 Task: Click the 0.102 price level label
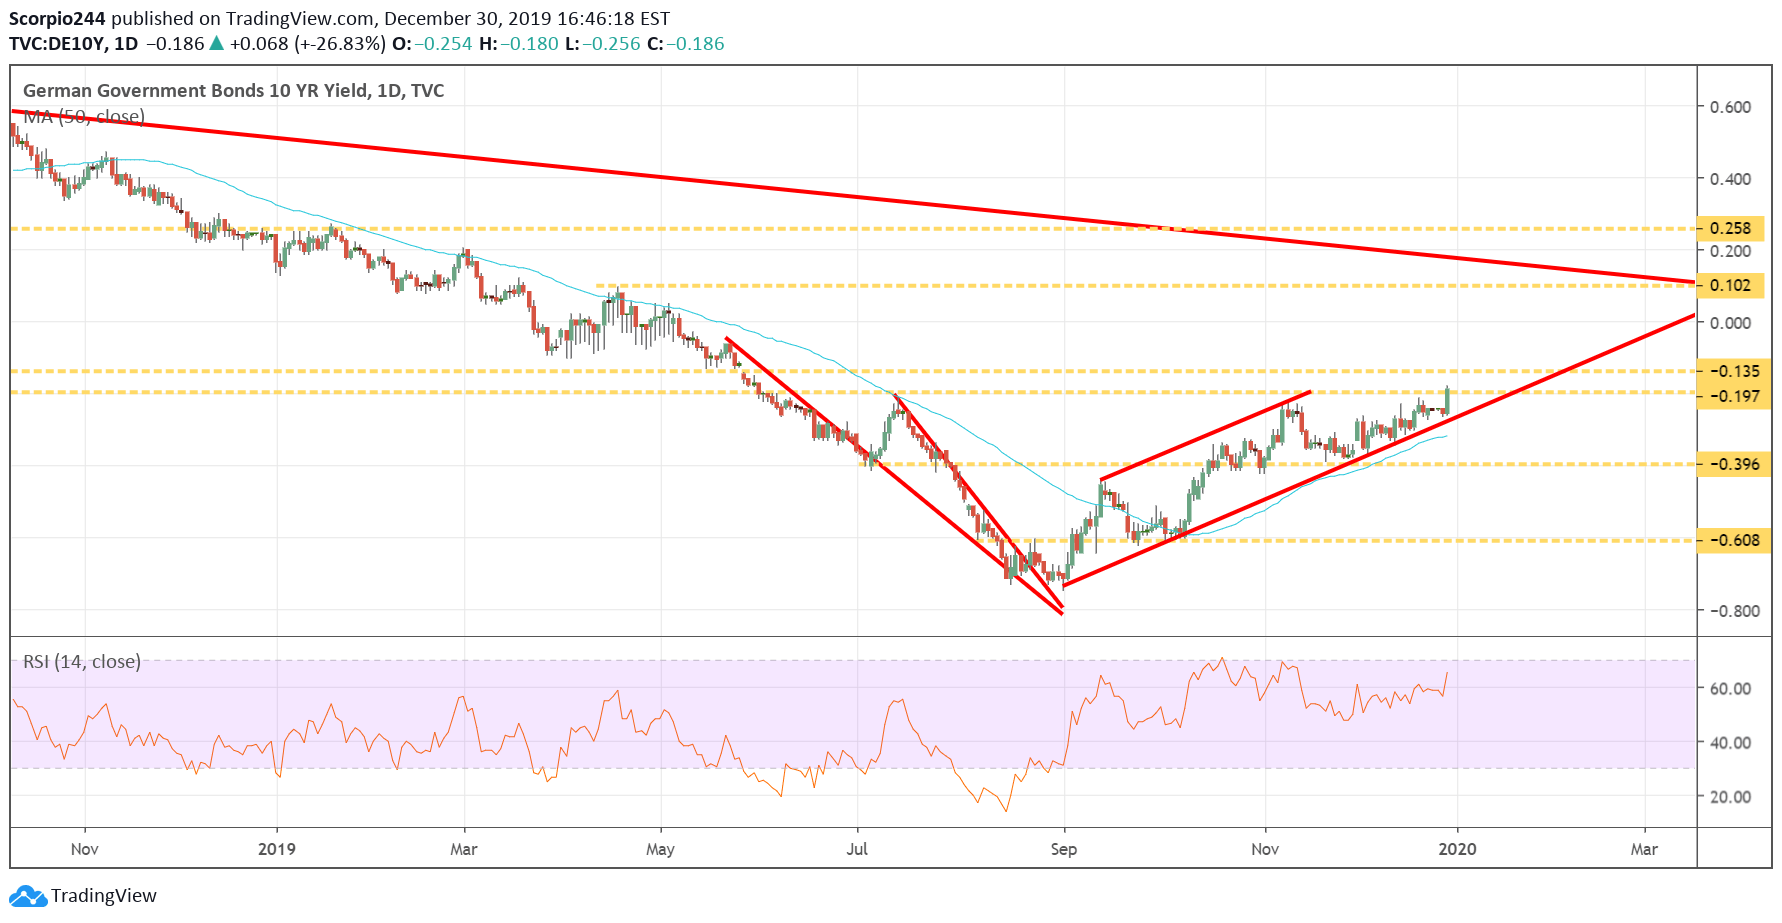pos(1731,285)
